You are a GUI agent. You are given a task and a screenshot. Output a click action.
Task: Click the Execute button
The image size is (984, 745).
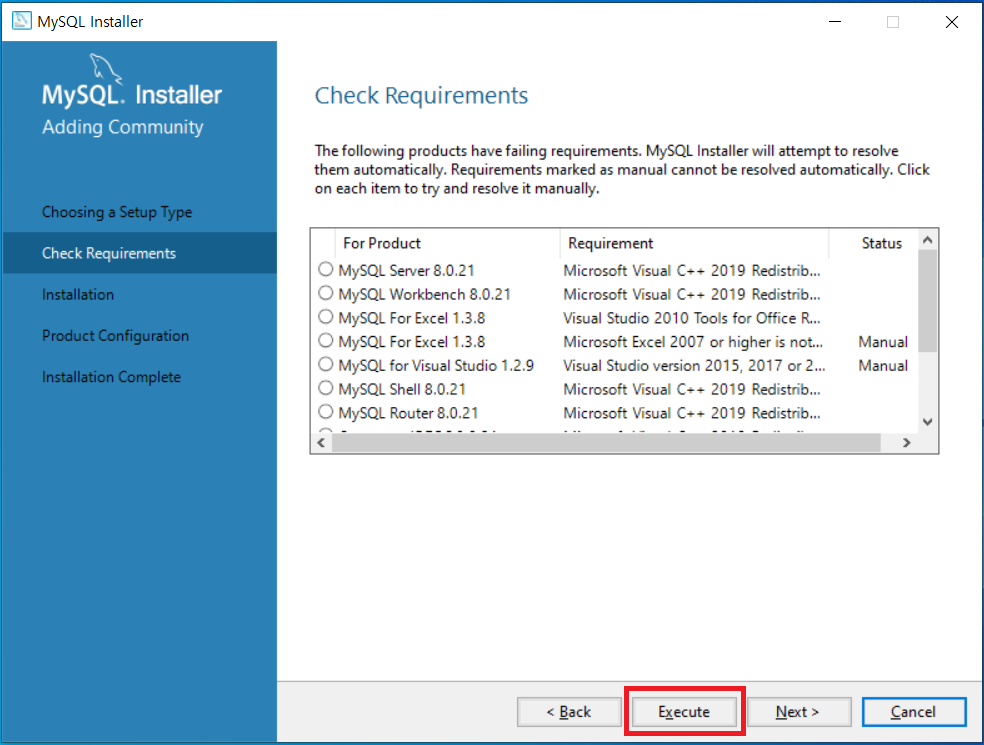coord(684,712)
